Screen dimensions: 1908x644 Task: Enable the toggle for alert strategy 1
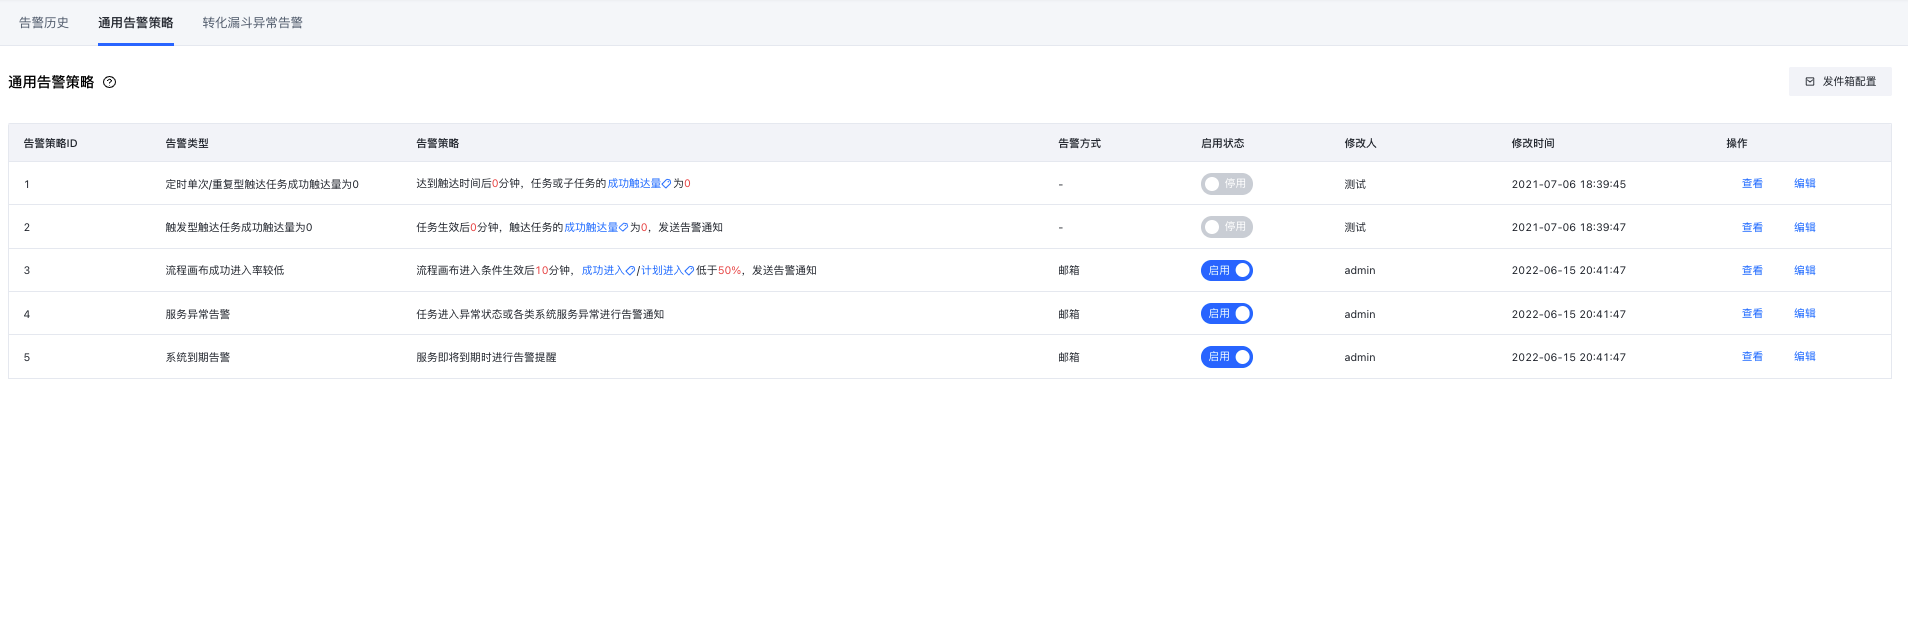coord(1226,184)
